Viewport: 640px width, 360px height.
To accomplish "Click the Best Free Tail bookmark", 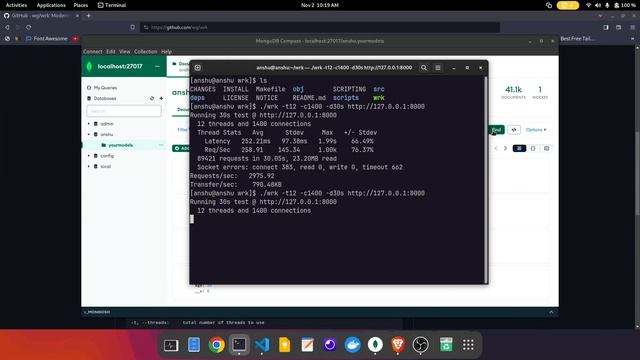I will (x=577, y=39).
